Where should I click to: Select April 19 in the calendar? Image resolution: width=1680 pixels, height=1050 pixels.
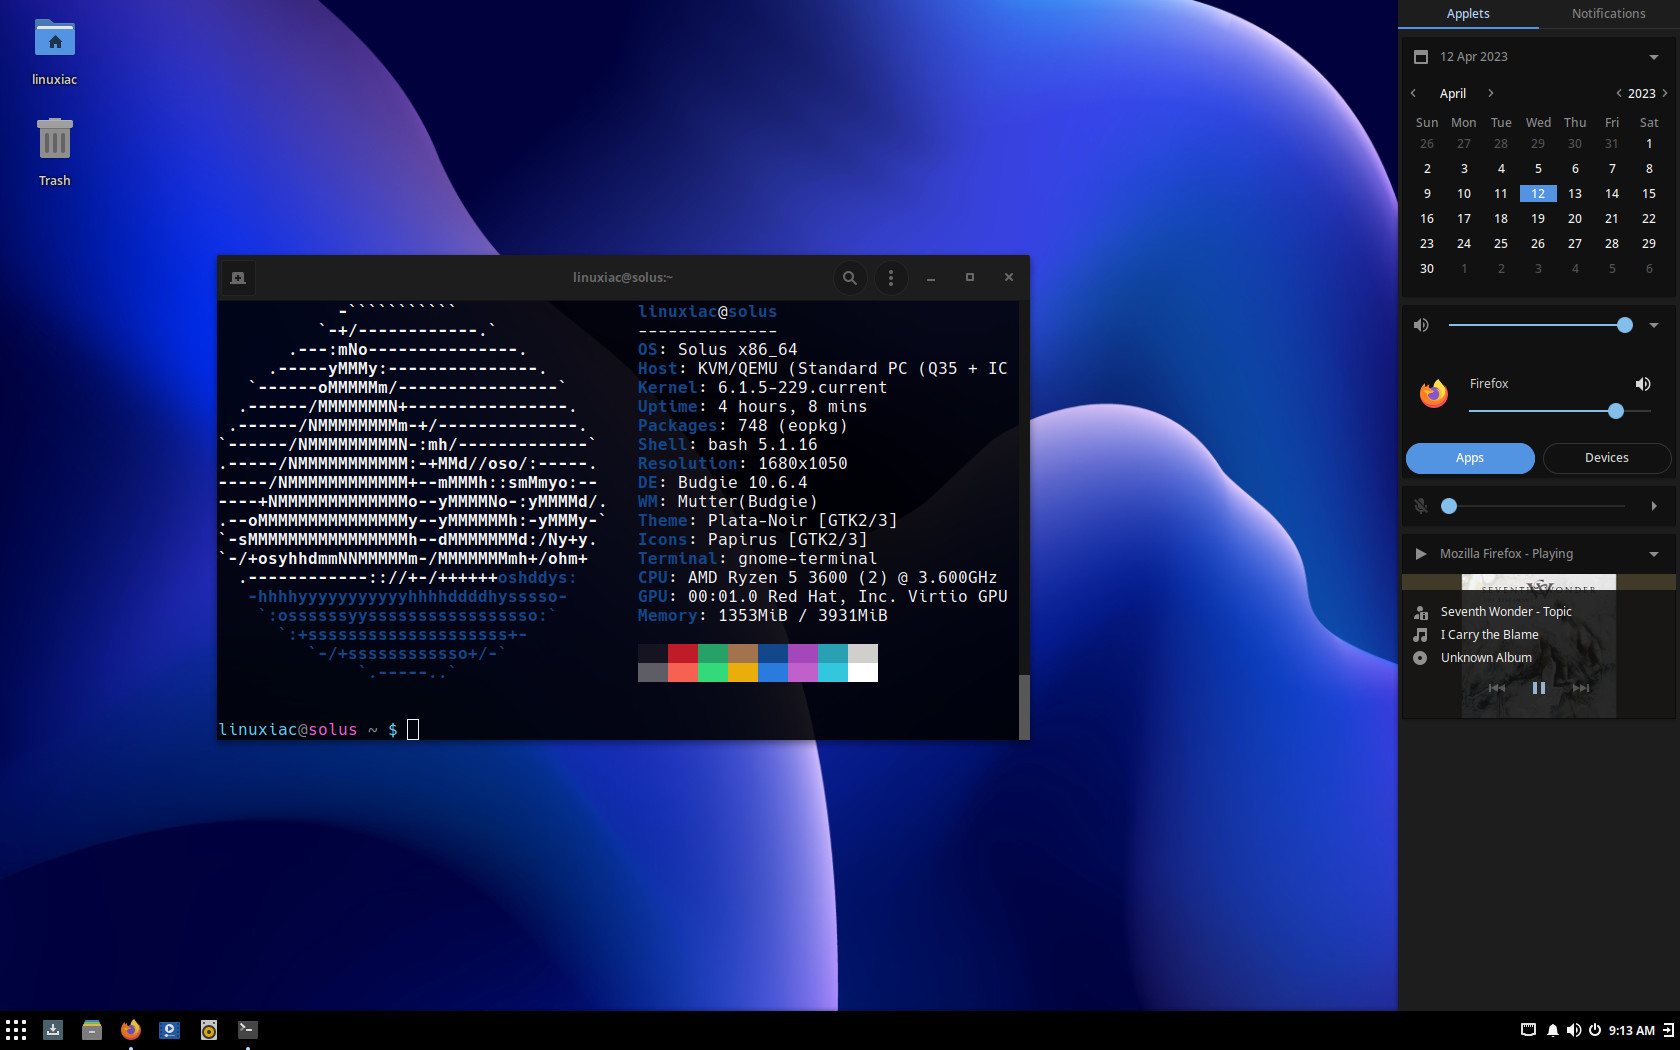1538,219
